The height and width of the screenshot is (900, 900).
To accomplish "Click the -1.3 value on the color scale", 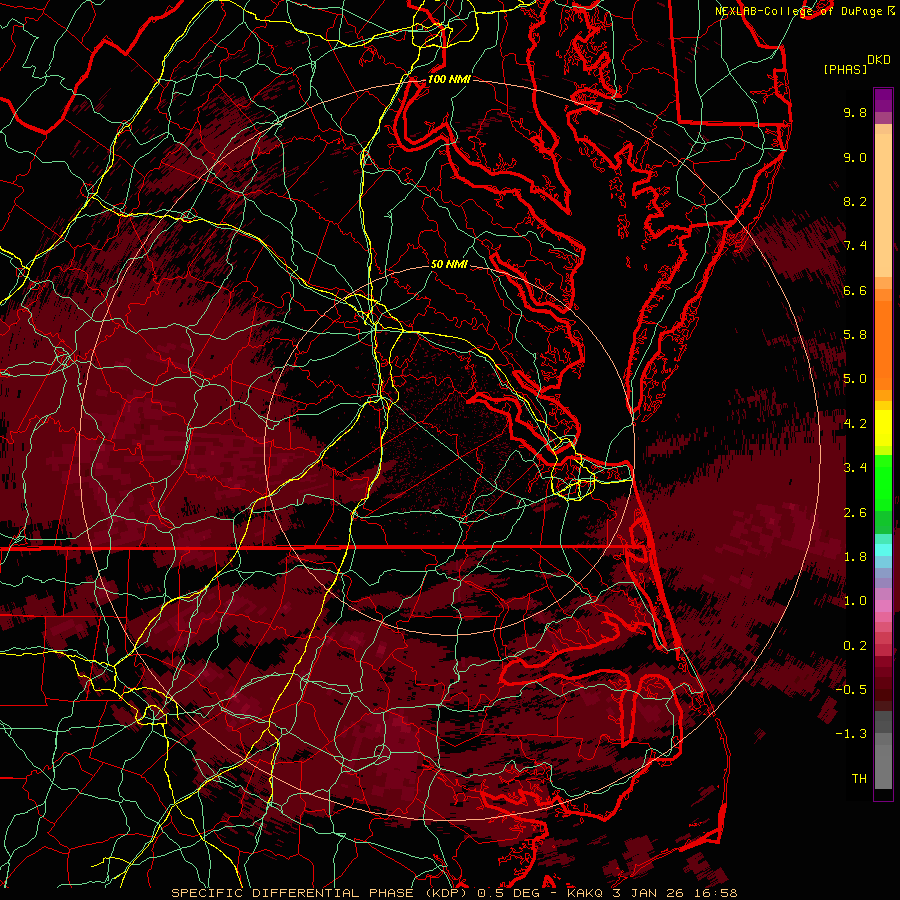I will (851, 734).
